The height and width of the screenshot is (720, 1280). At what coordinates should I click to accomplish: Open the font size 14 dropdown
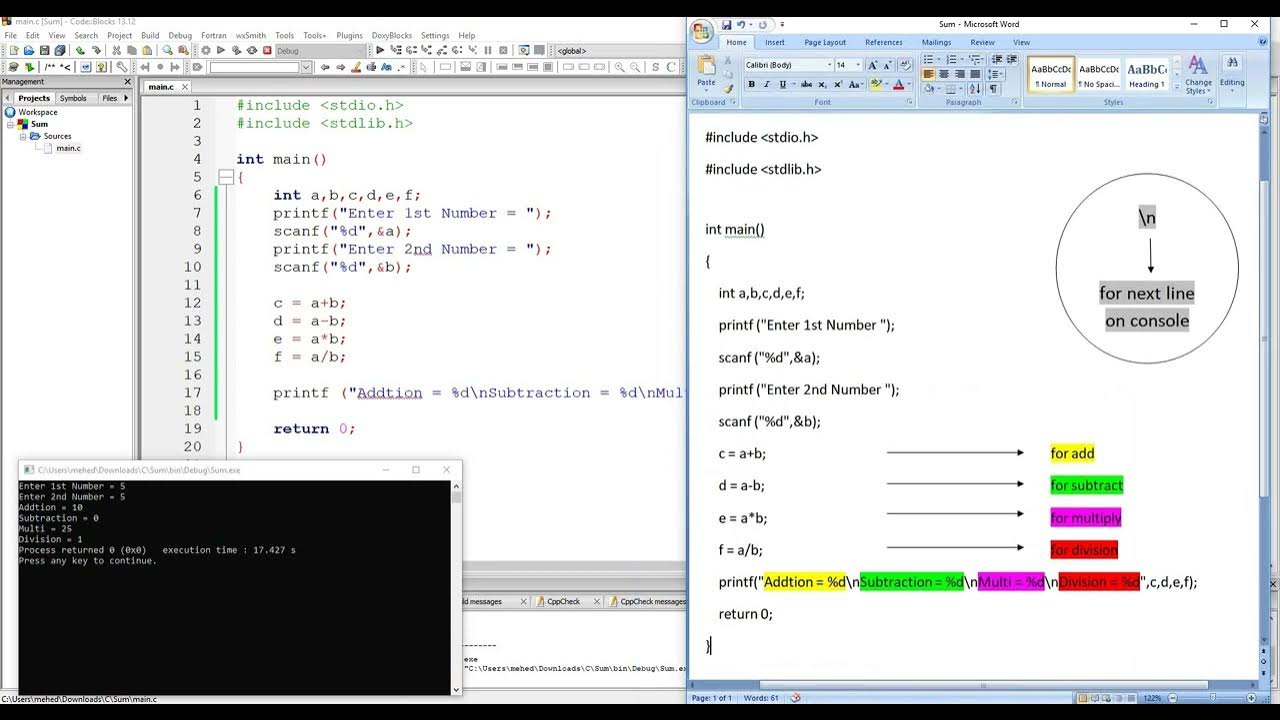click(x=858, y=65)
